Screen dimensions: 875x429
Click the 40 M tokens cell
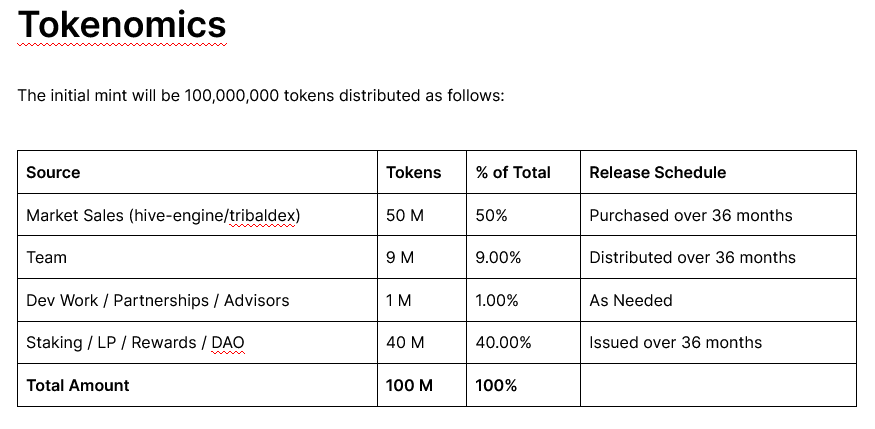pyautogui.click(x=422, y=343)
